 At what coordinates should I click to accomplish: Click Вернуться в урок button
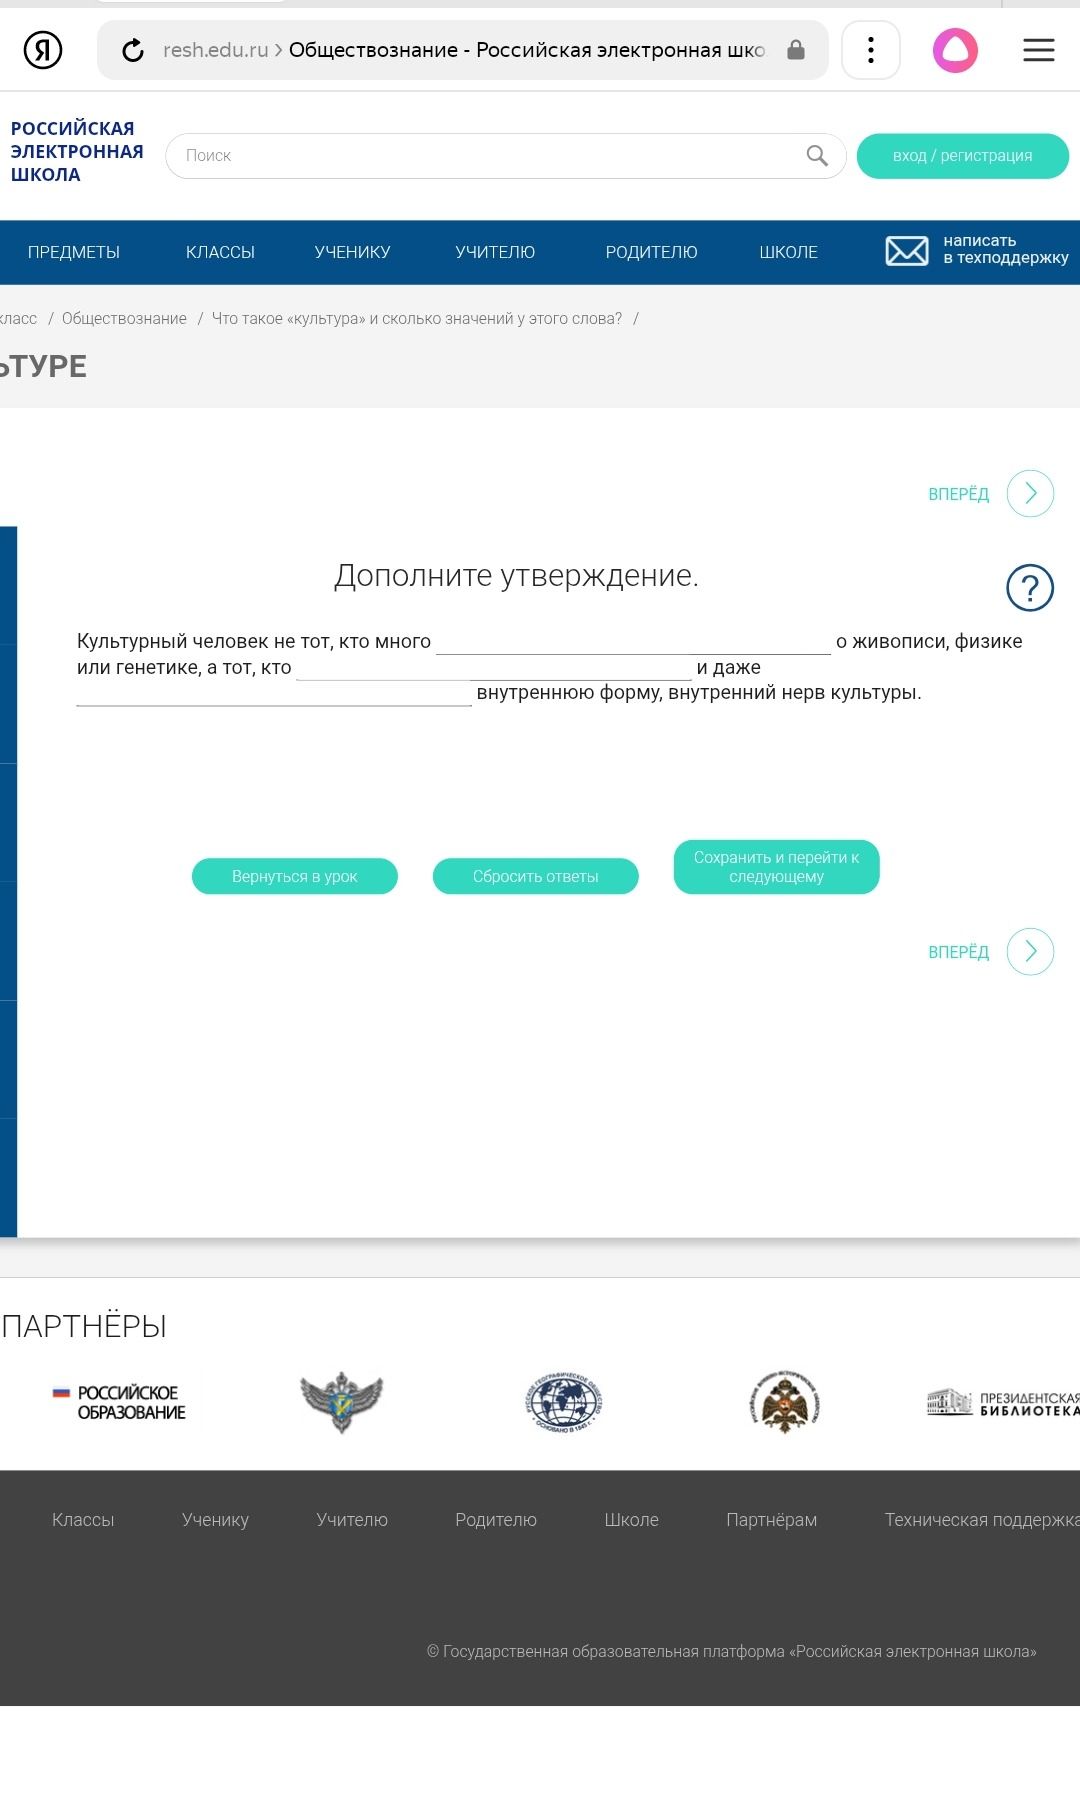tap(295, 876)
